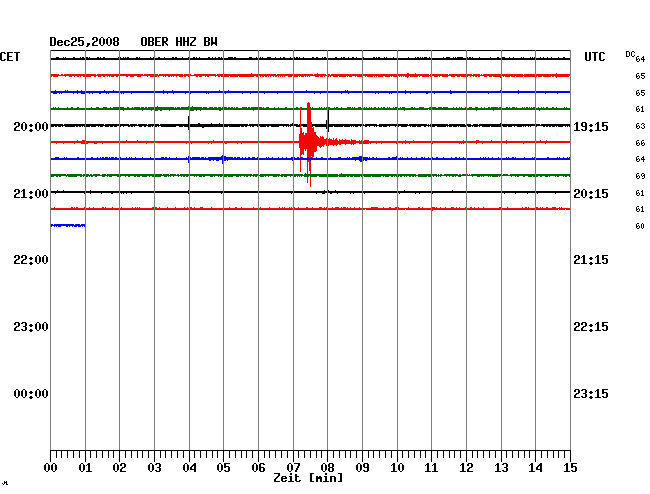Click the 20:15 UTC time label
Viewport: 650px width, 494px height.
[x=591, y=194]
